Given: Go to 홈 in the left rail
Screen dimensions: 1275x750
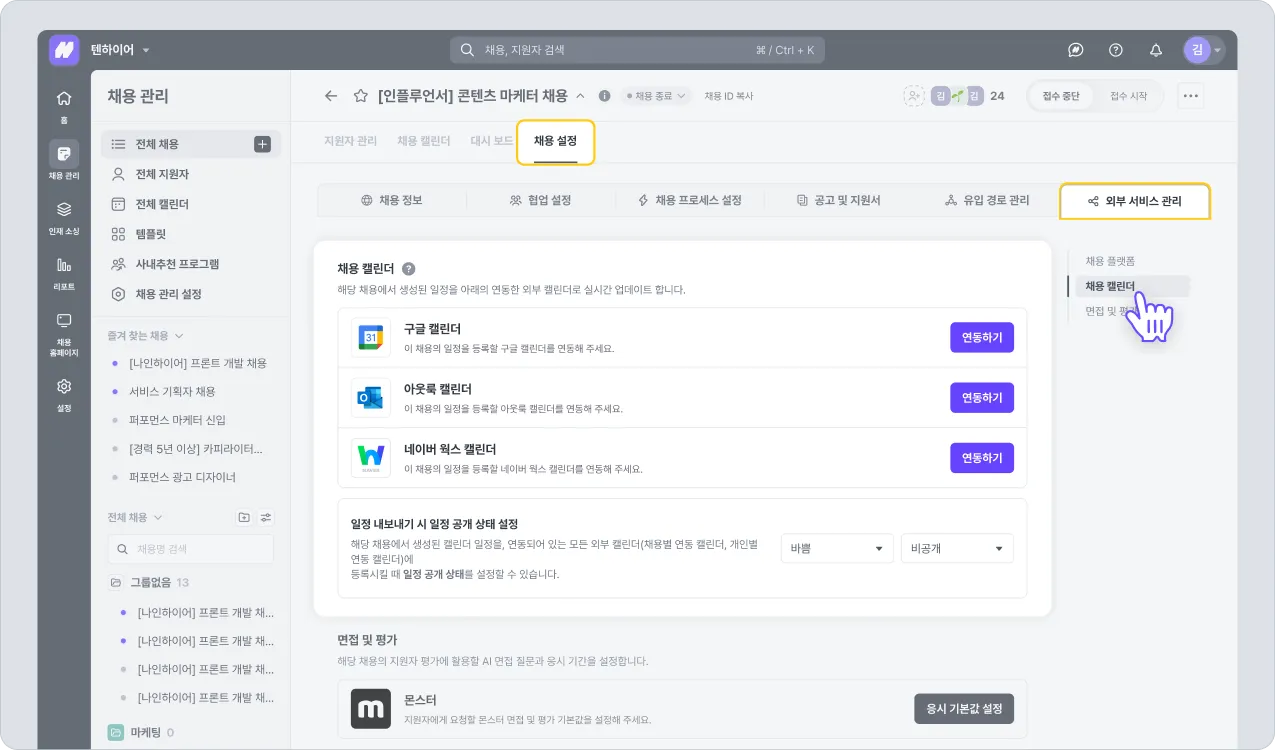Looking at the screenshot, I should click(64, 106).
